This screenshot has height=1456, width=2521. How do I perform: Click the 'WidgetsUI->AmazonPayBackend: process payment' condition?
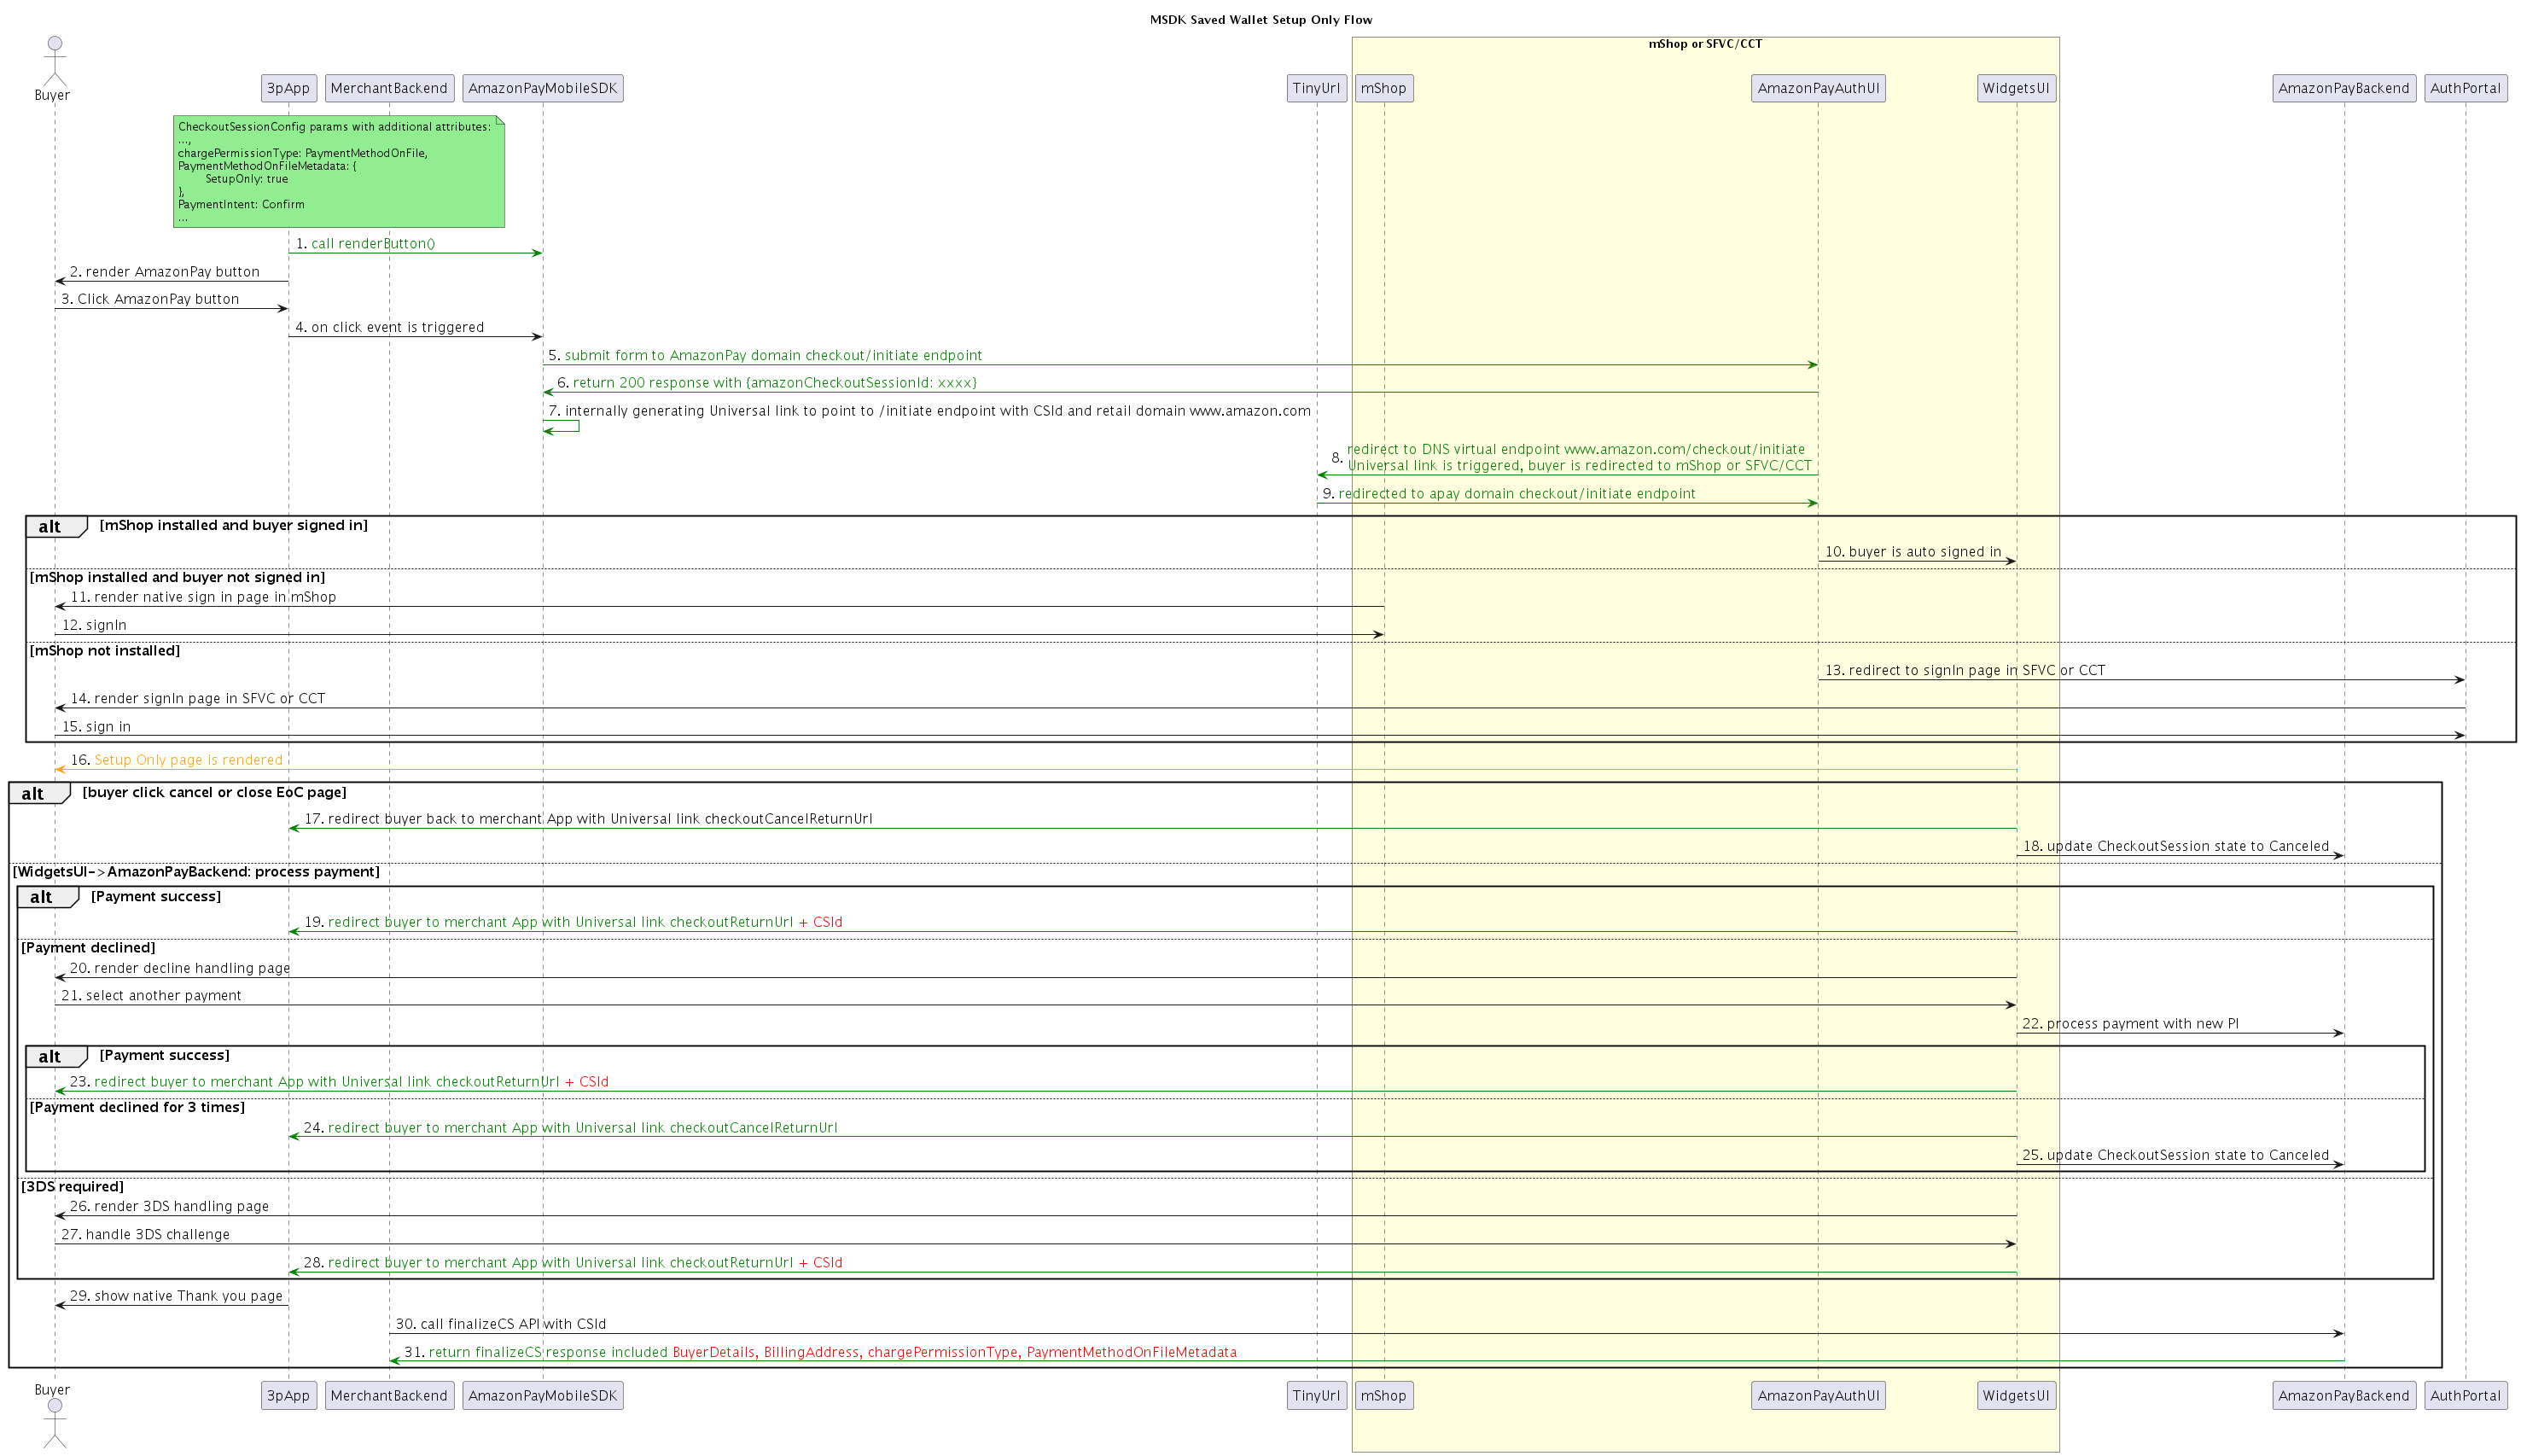click(196, 872)
